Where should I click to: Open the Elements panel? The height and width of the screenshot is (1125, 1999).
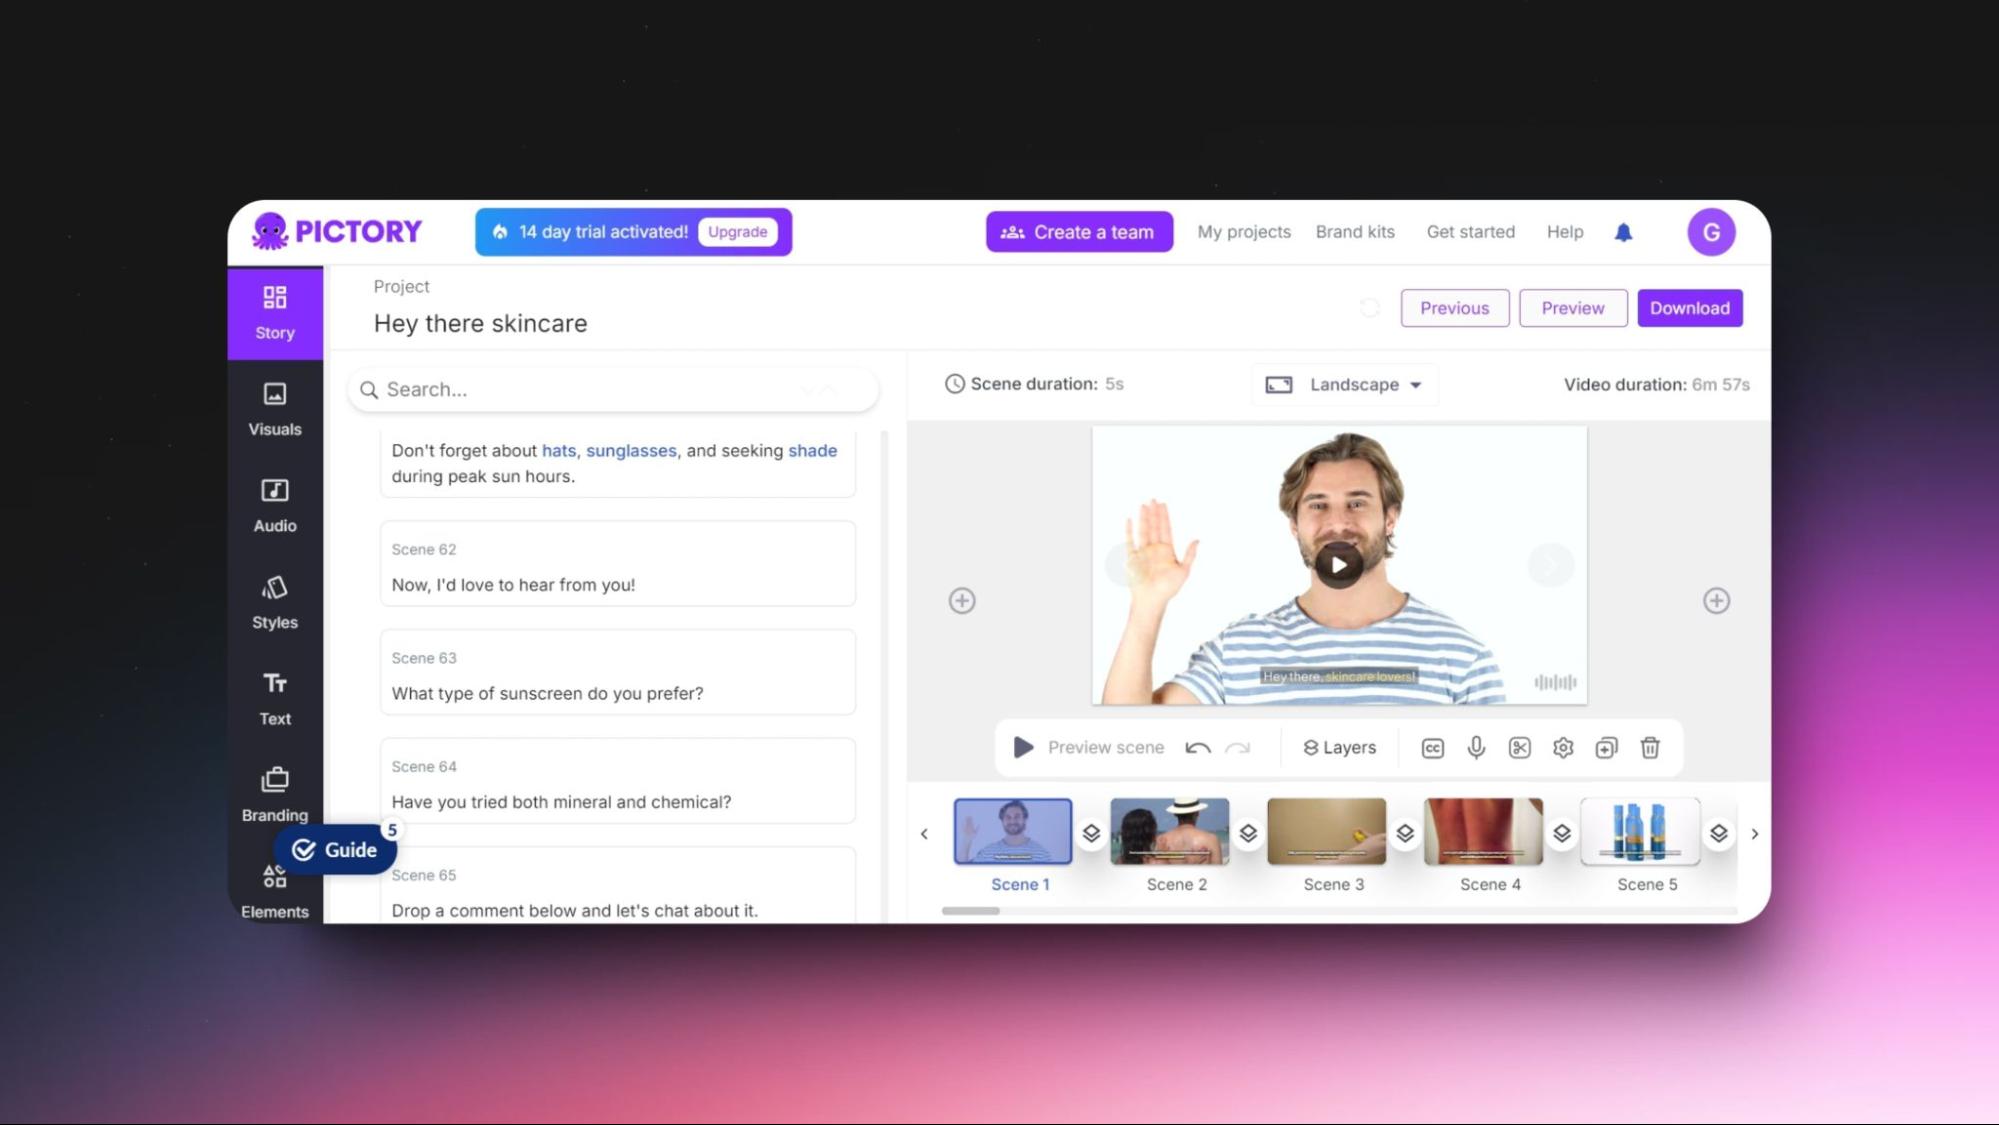(273, 890)
